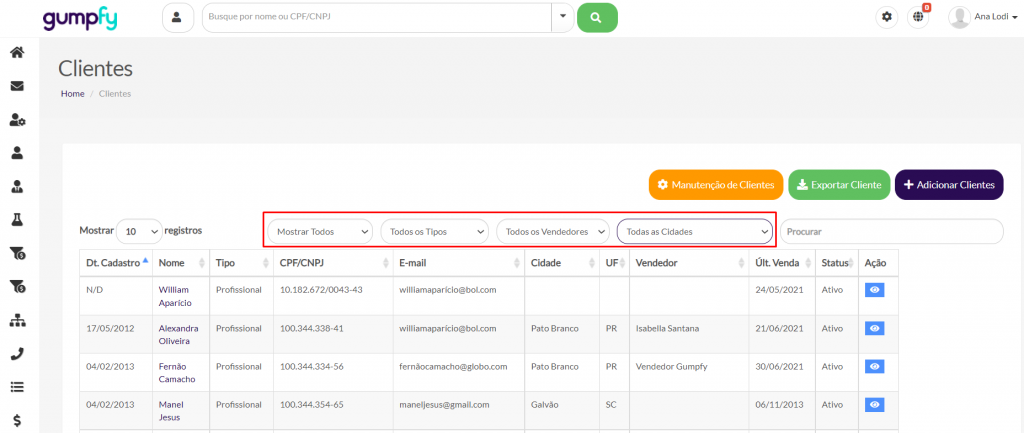1024x433 pixels.
Task: Click the Adicionar Clientes button
Action: [x=948, y=185]
